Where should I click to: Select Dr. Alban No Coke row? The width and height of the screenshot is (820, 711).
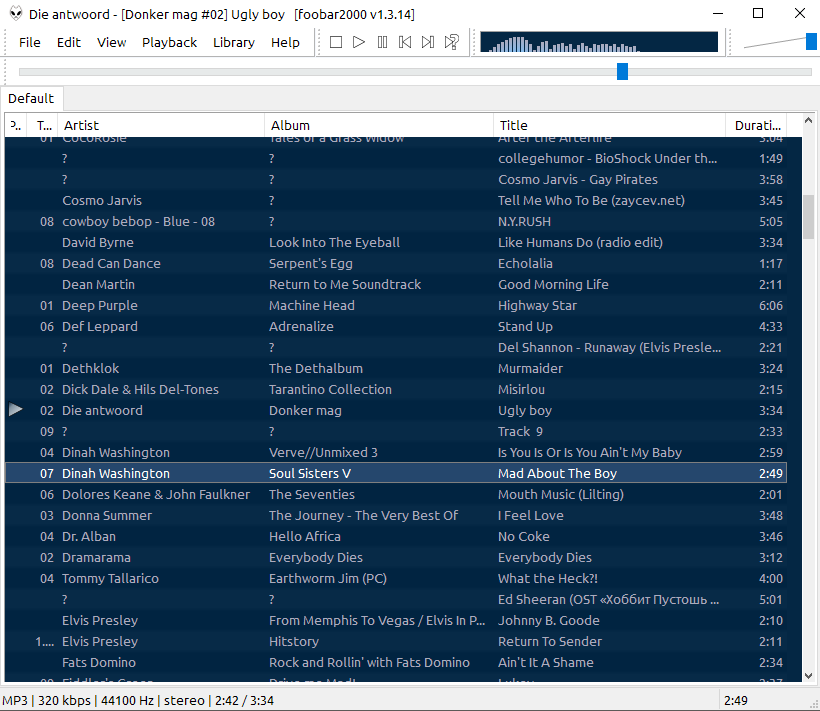click(396, 536)
